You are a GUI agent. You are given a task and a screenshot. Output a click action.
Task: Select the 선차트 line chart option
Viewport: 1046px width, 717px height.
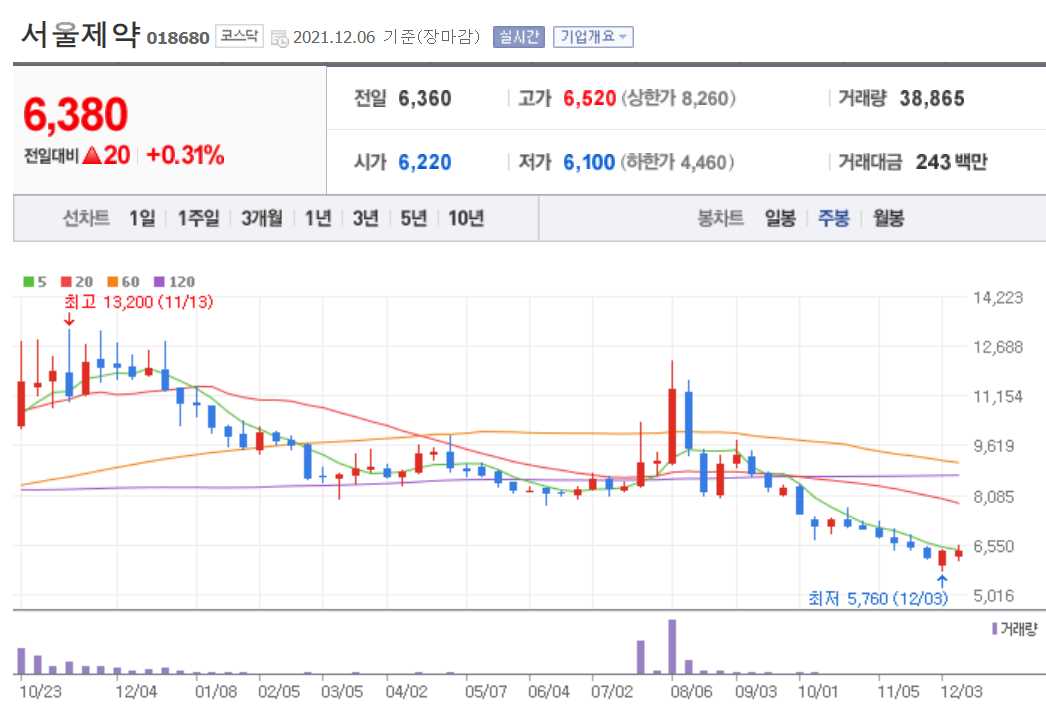pos(84,217)
